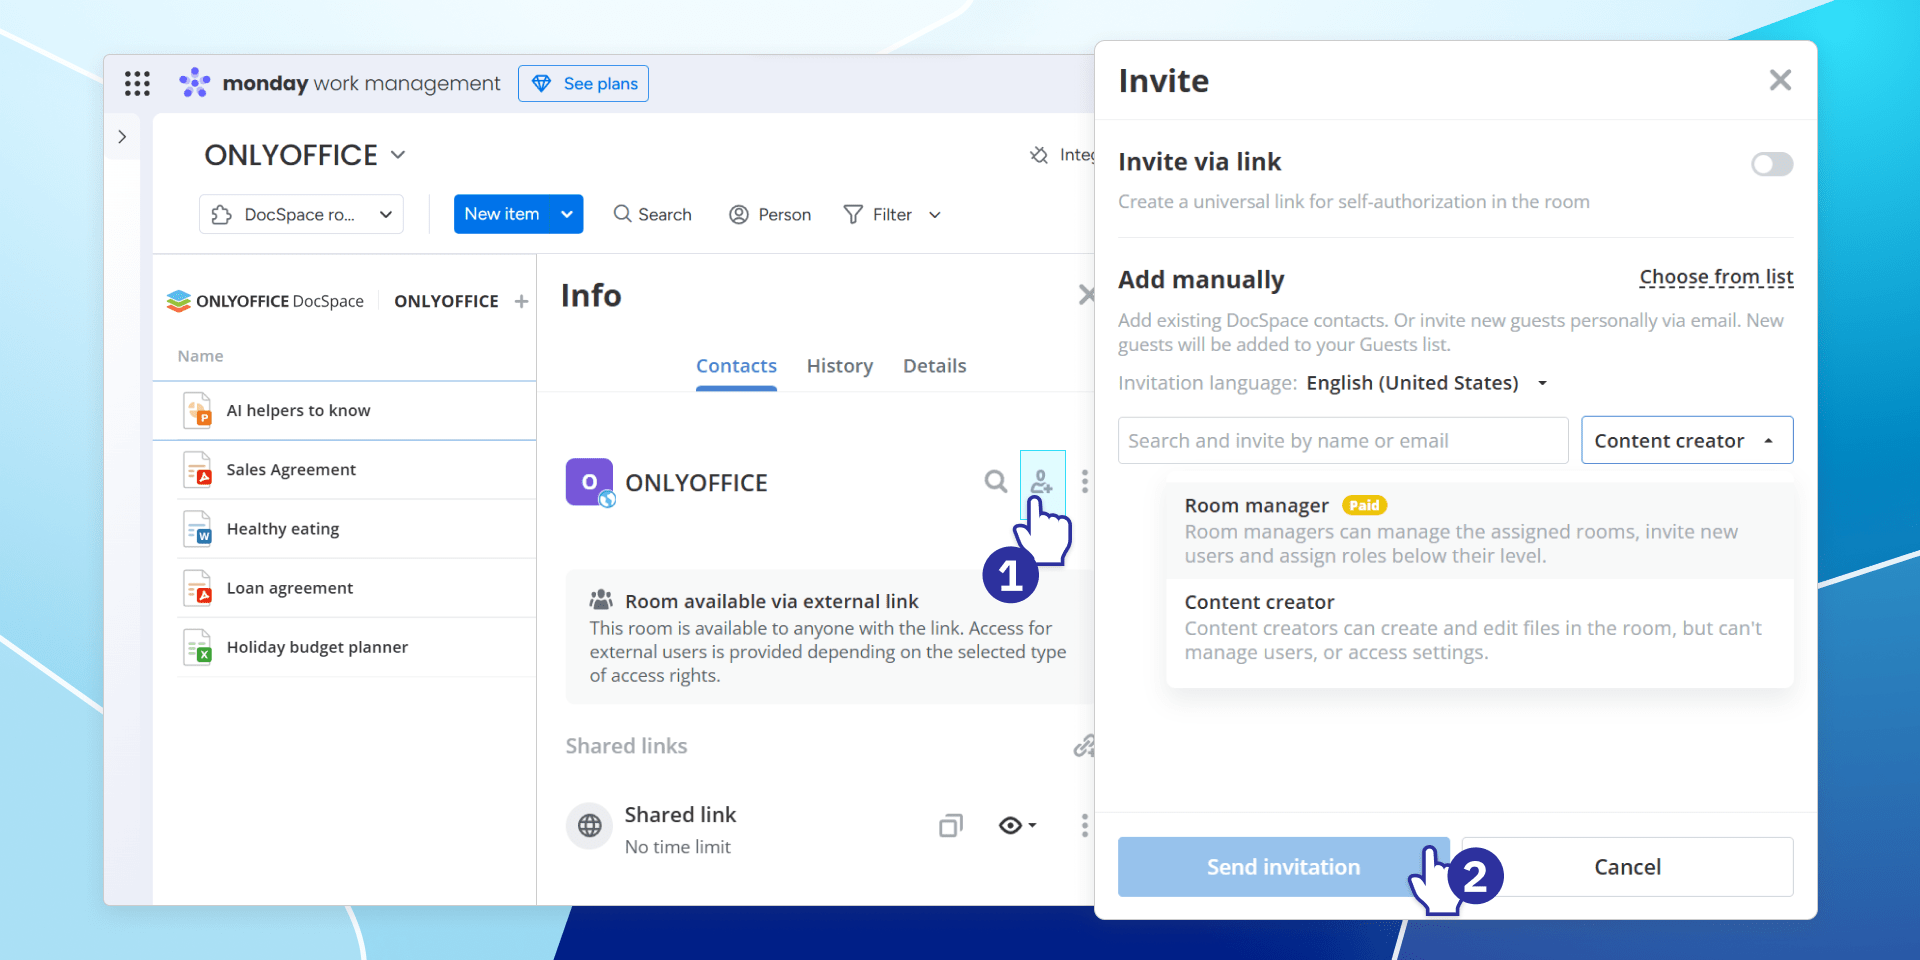Screen dimensions: 1920x960
Task: Click the Person filter button
Action: click(x=770, y=214)
